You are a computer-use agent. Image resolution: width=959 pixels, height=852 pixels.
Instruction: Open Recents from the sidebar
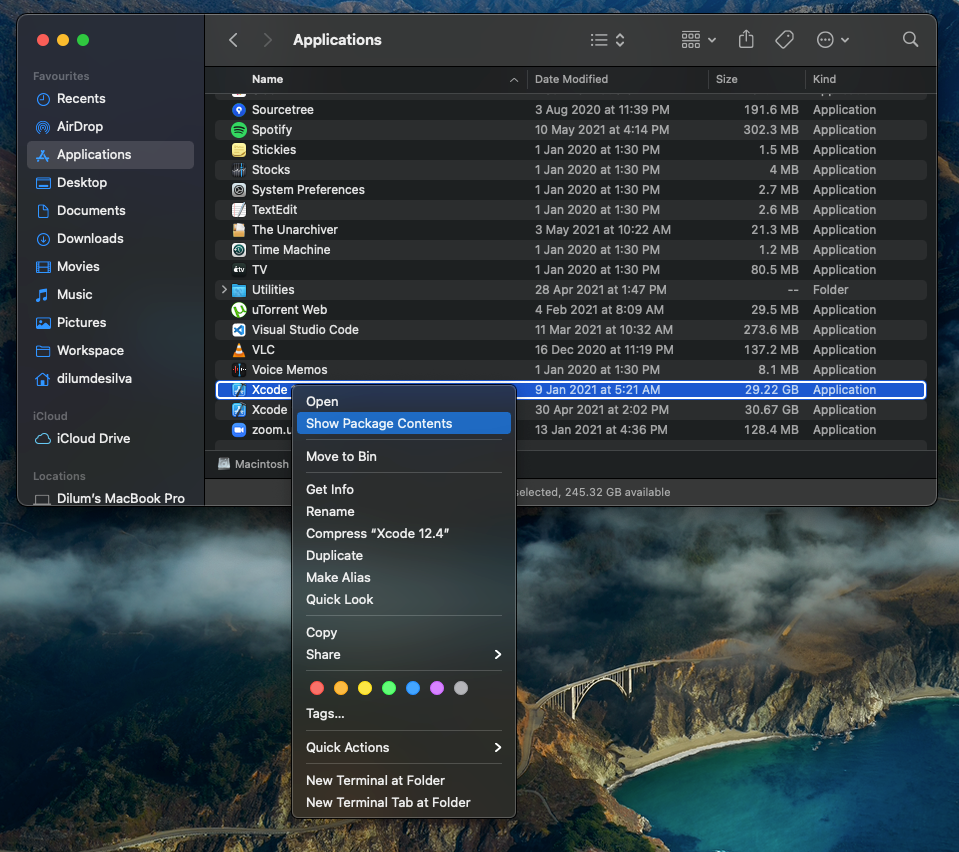click(84, 98)
